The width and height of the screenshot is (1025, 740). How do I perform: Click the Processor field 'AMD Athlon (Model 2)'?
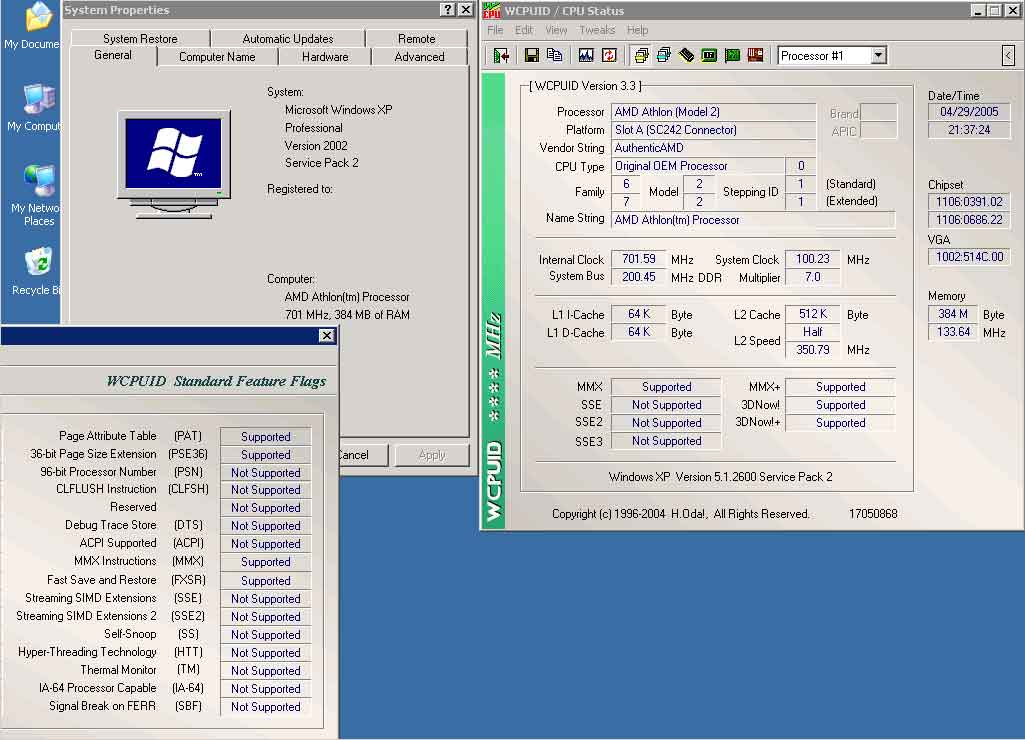713,112
